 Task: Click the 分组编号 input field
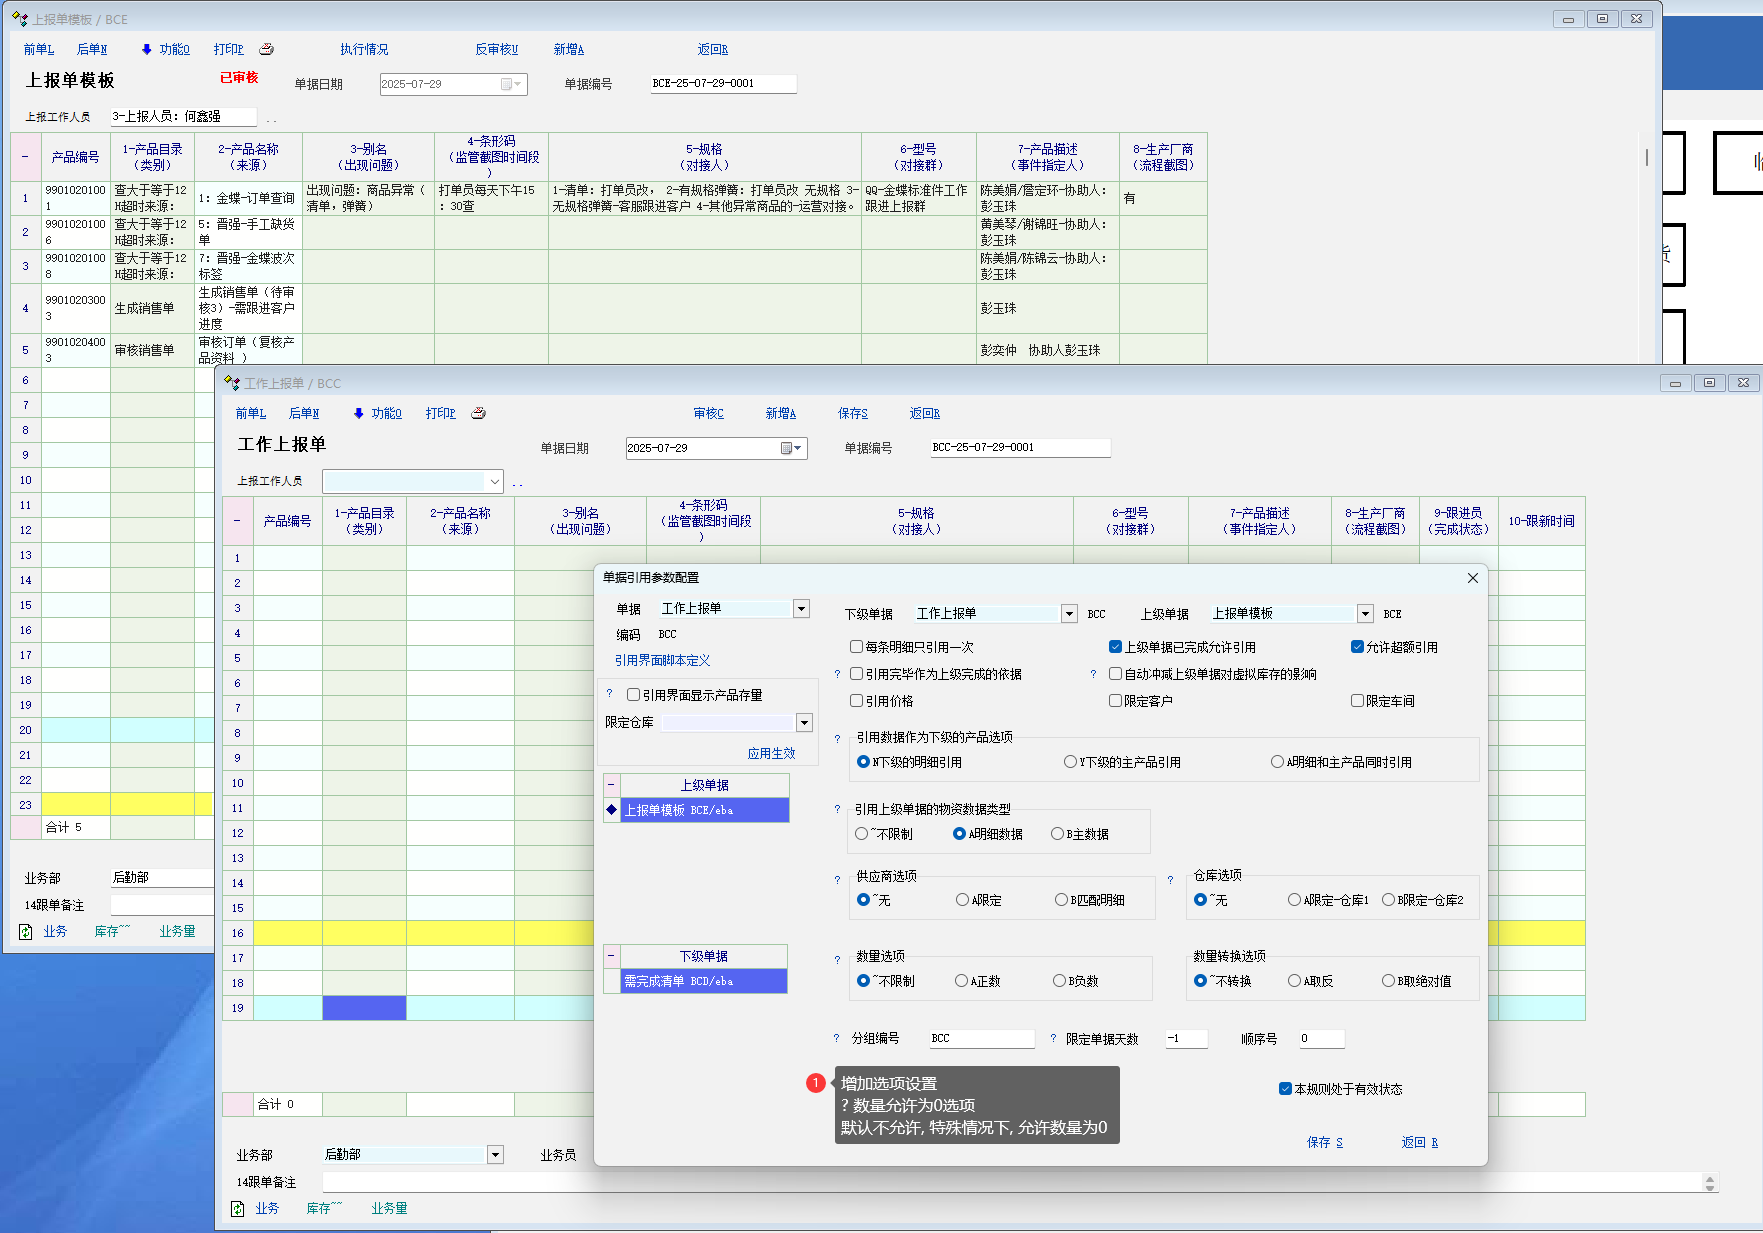981,1039
